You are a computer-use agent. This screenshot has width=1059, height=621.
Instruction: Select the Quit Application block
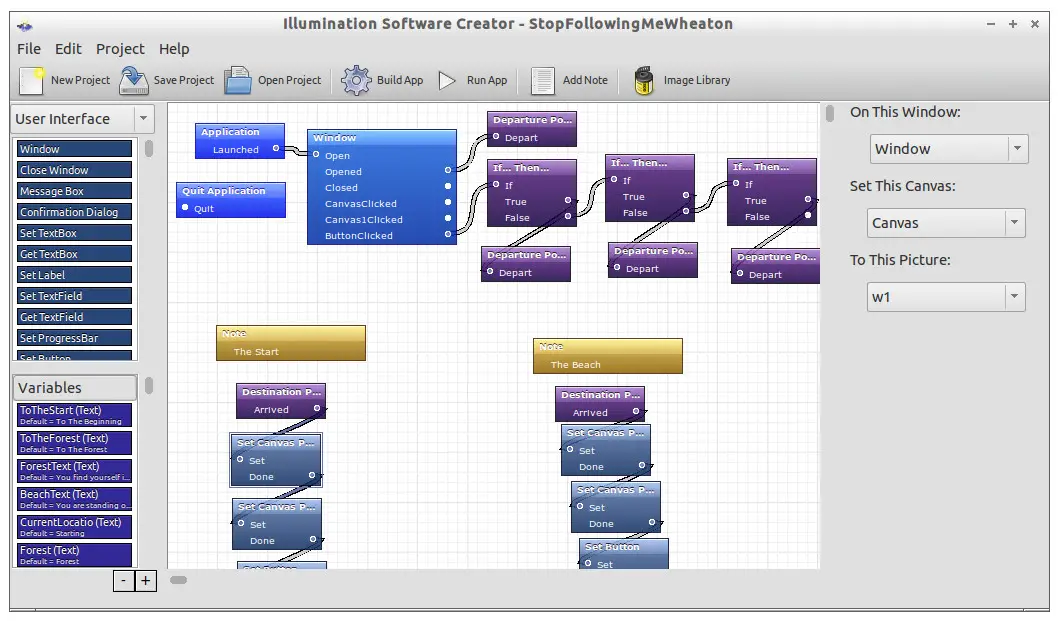click(x=231, y=199)
